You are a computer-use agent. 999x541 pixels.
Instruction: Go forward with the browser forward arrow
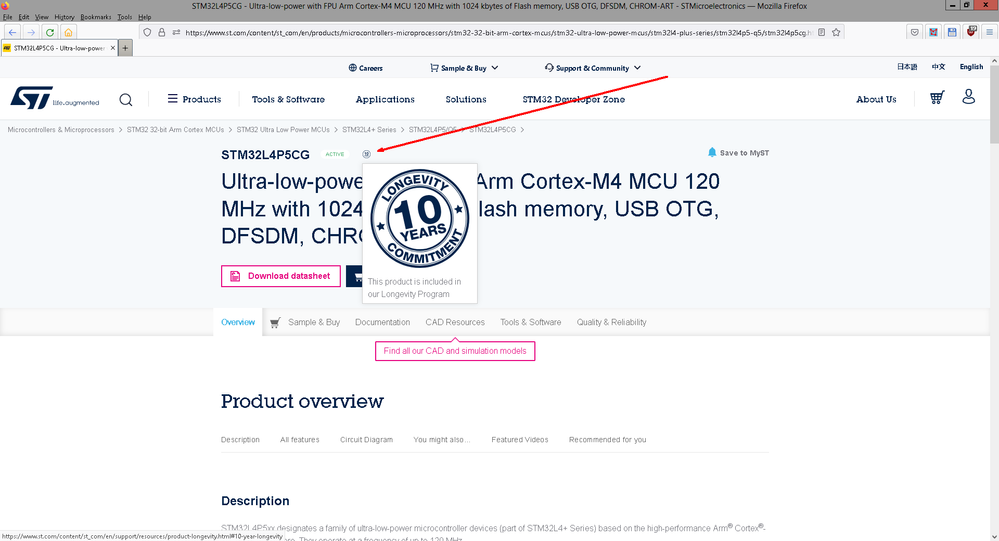(x=31, y=32)
